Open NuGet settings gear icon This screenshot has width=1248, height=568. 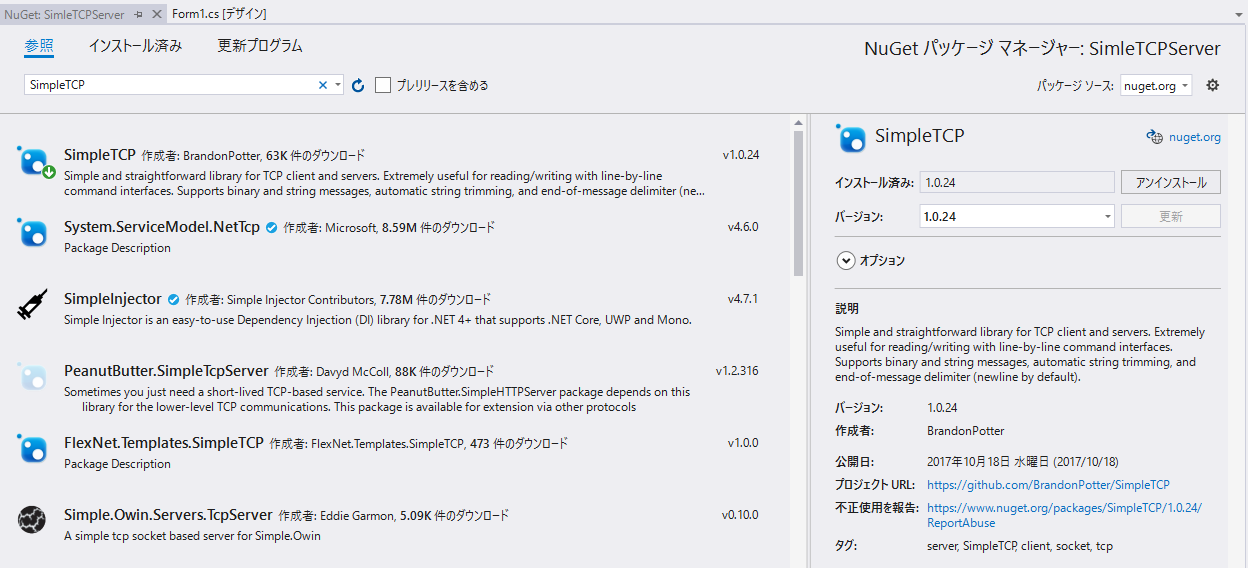[x=1213, y=86]
